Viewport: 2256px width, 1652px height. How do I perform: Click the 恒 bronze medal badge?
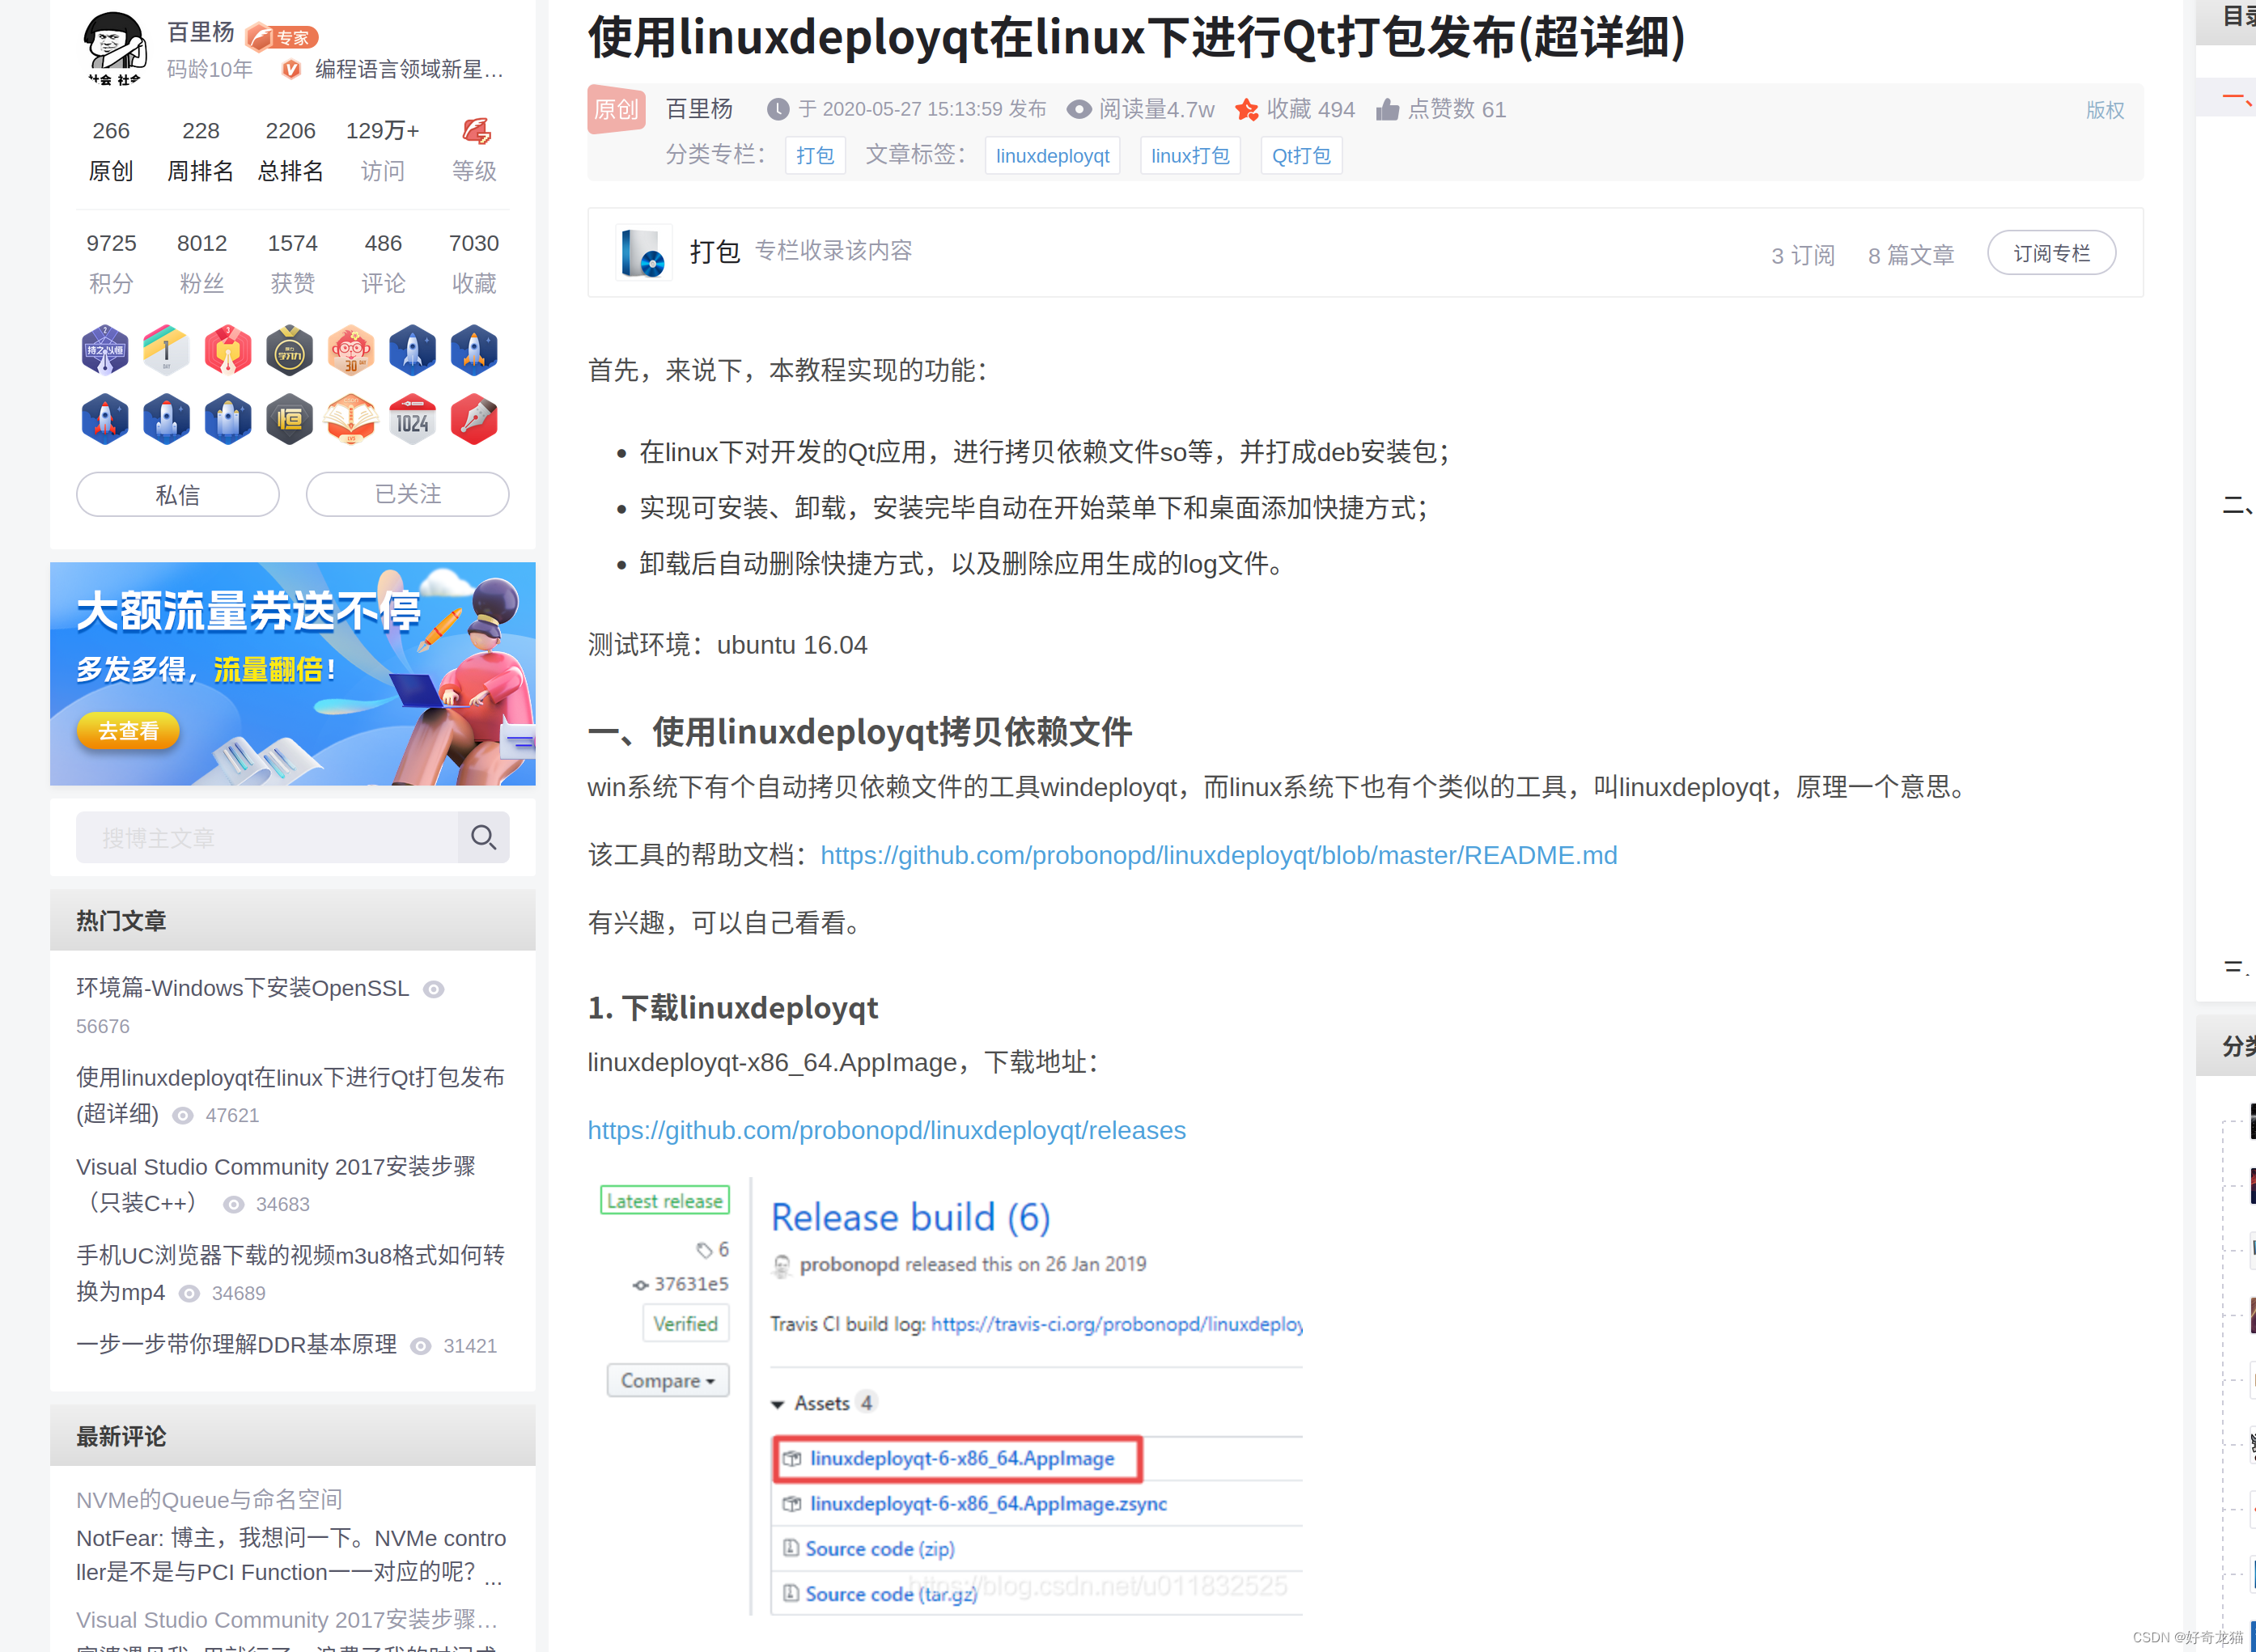pyautogui.click(x=289, y=419)
